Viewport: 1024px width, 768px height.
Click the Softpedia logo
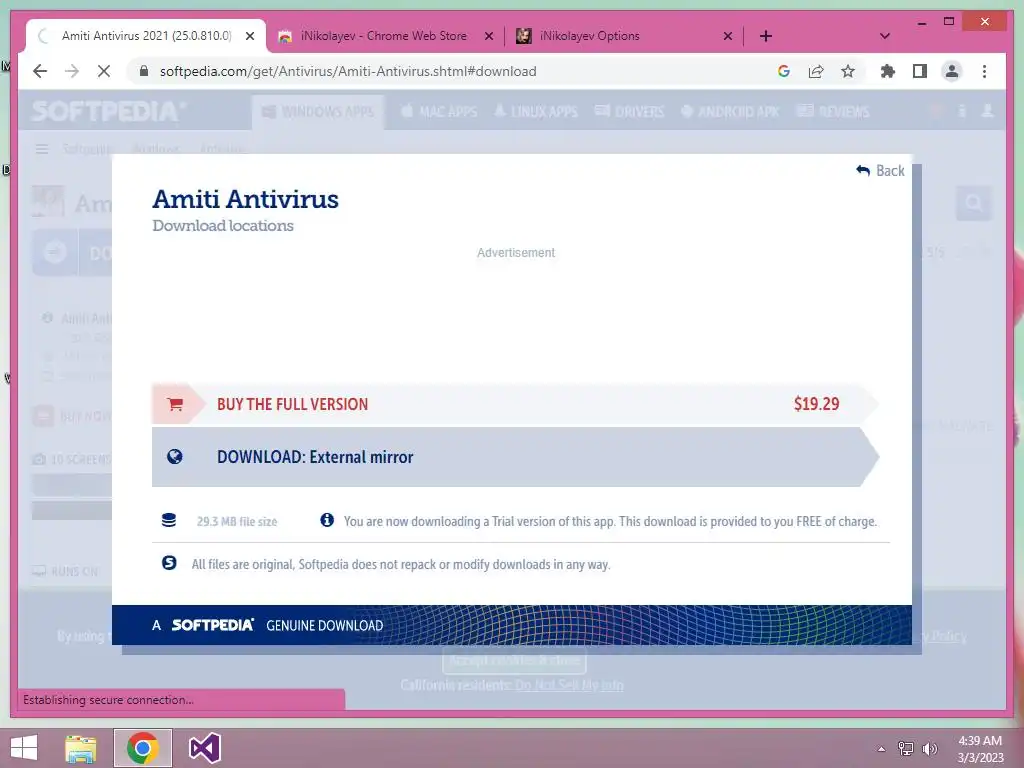tap(108, 112)
